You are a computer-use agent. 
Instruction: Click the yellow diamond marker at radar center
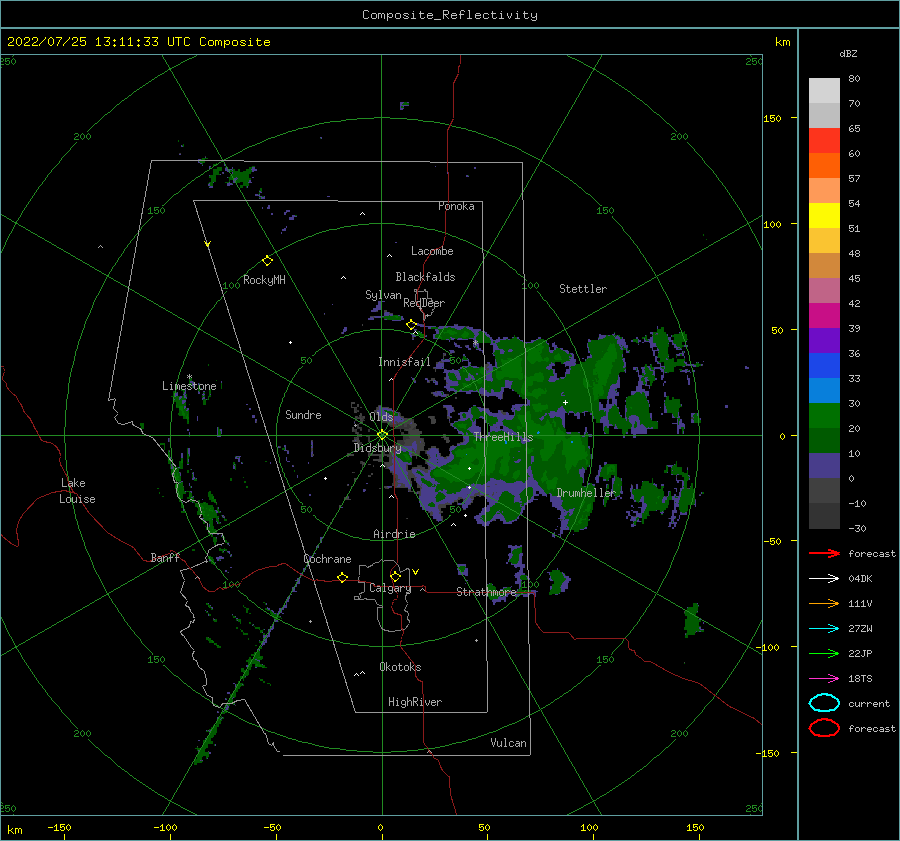(382, 435)
